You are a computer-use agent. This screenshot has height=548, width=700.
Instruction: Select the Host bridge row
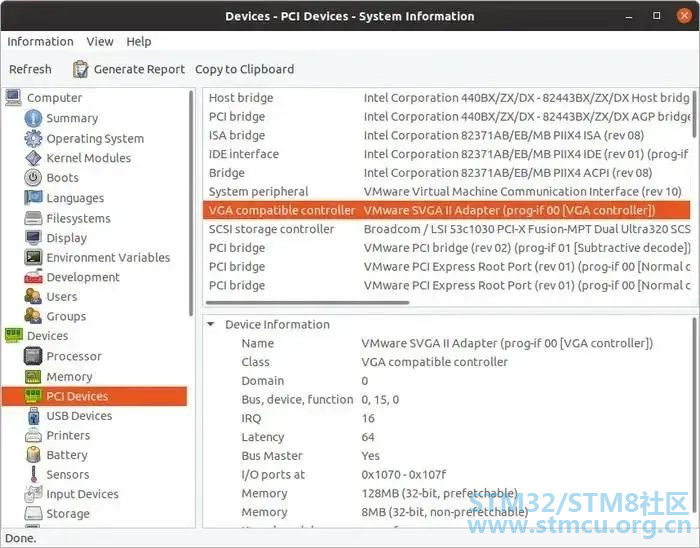pyautogui.click(x=447, y=98)
